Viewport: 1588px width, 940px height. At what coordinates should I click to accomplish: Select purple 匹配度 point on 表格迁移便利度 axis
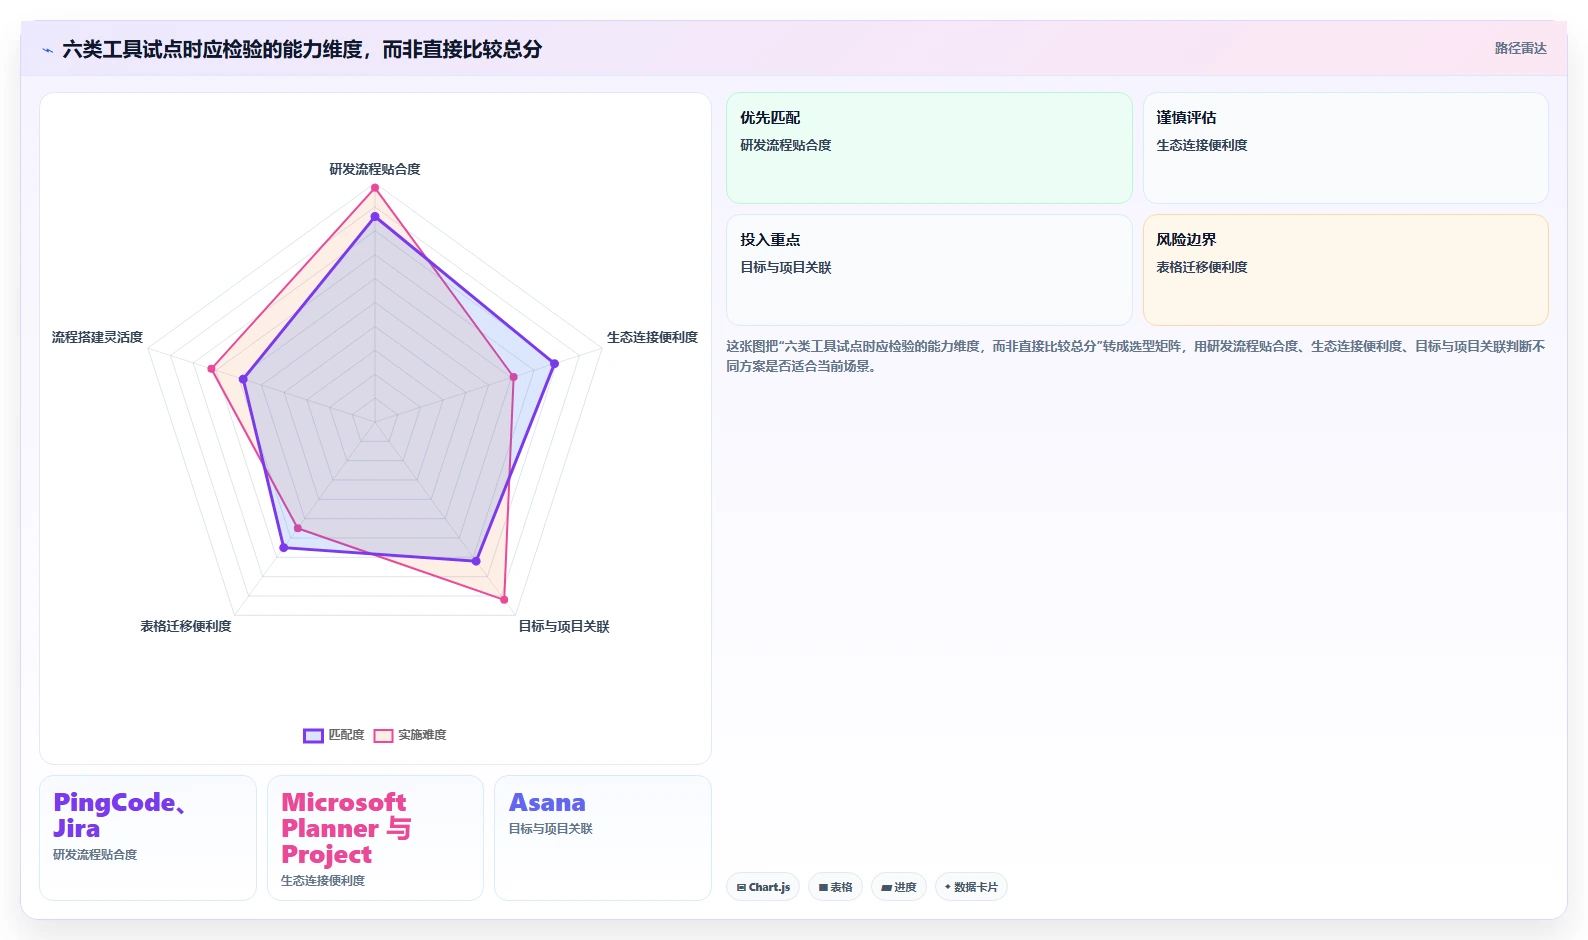(284, 547)
